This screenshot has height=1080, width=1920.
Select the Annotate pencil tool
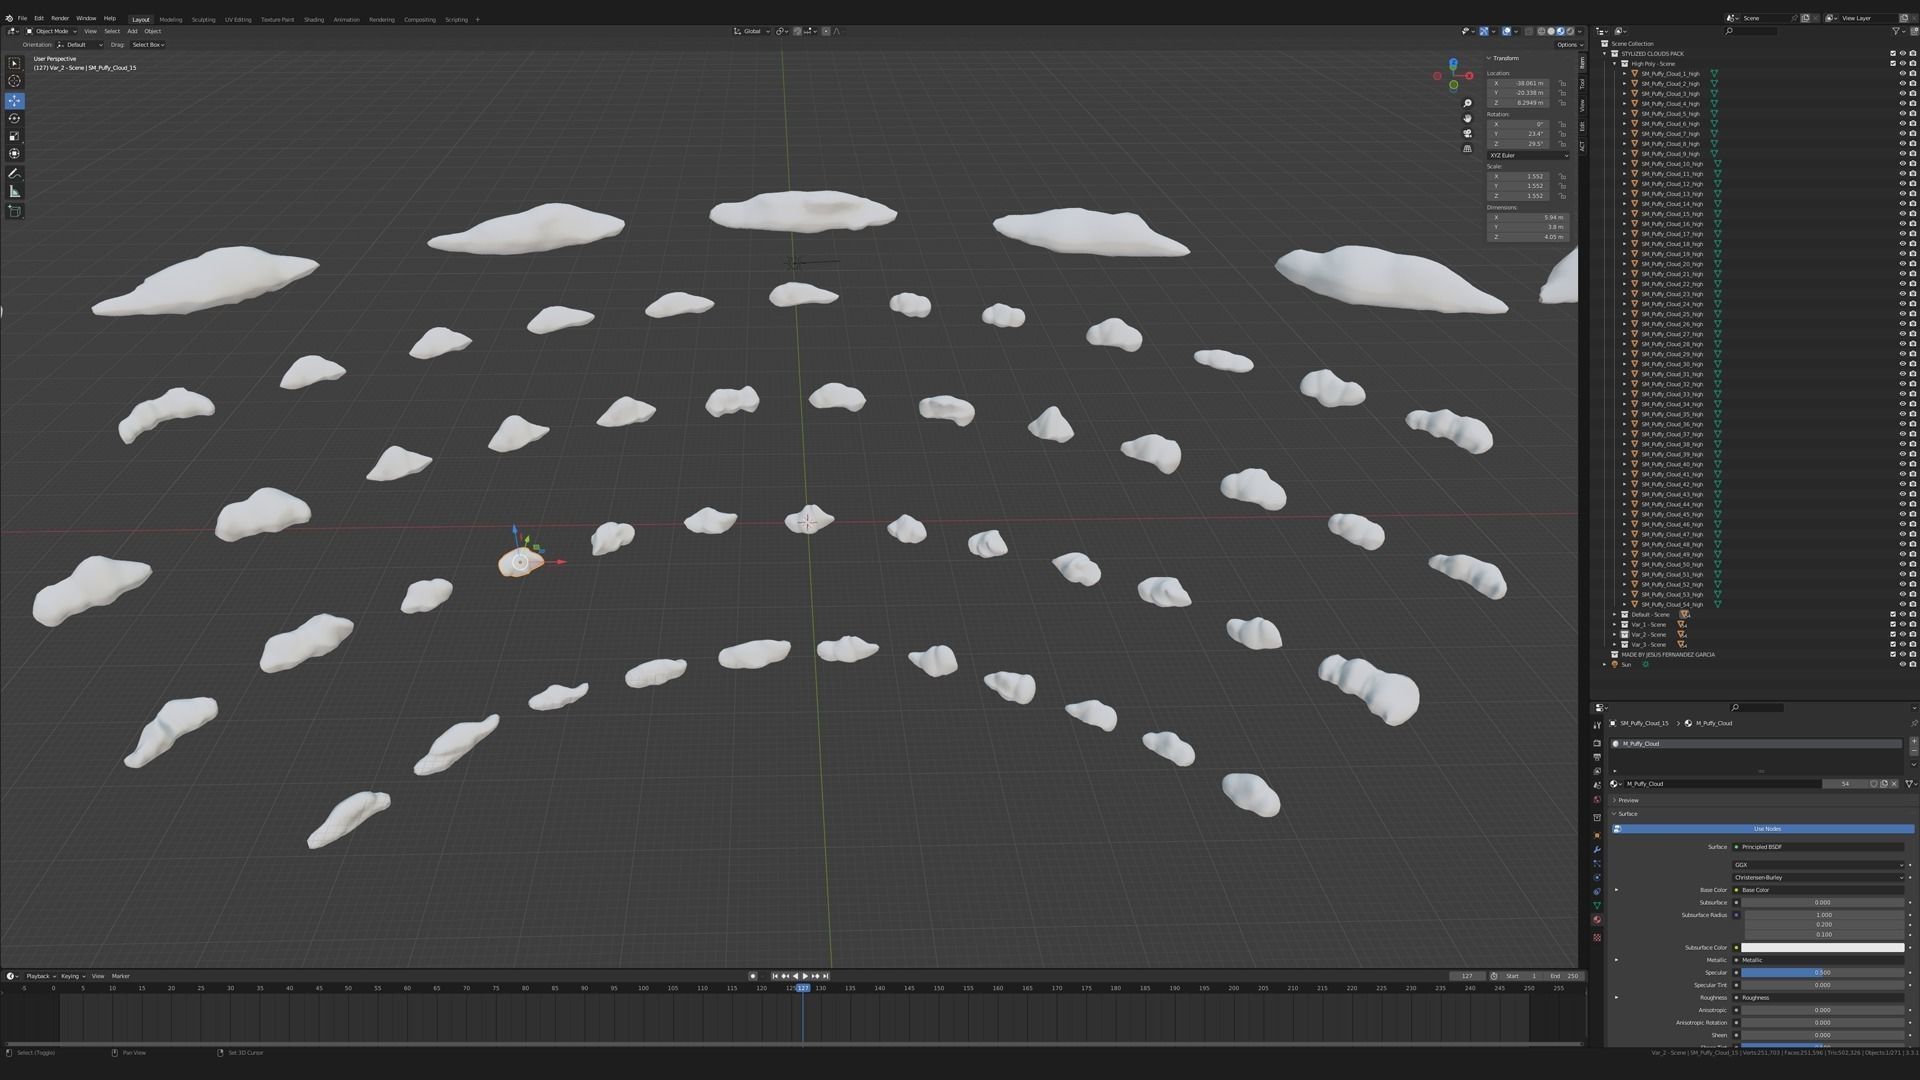coord(14,174)
